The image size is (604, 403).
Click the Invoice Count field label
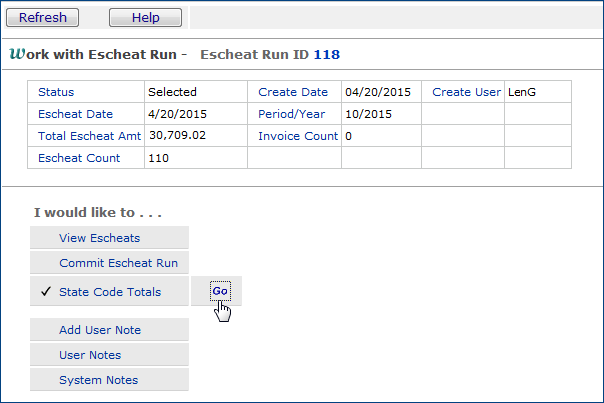tap(298, 136)
